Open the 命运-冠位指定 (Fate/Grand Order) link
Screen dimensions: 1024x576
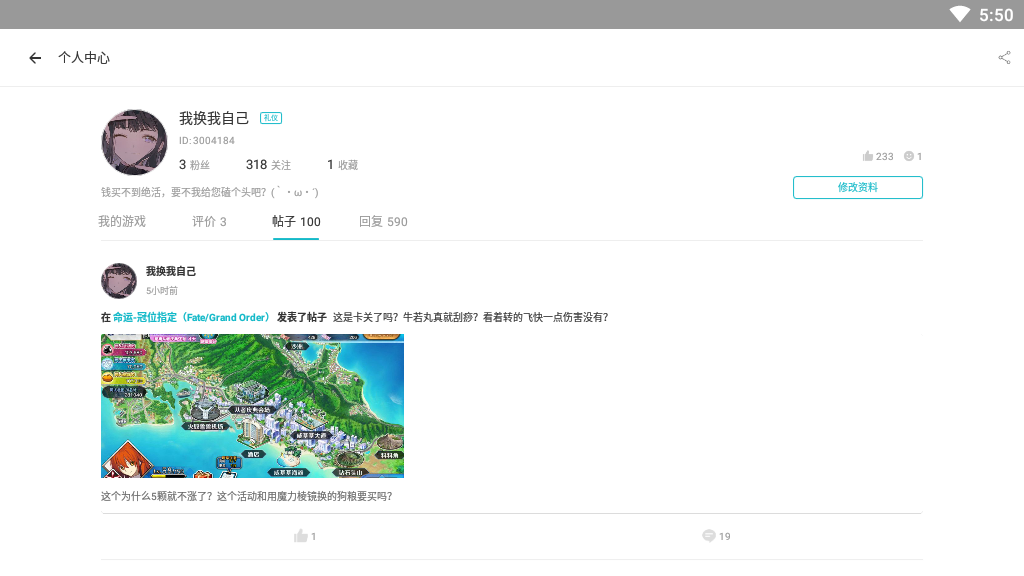tap(191, 317)
